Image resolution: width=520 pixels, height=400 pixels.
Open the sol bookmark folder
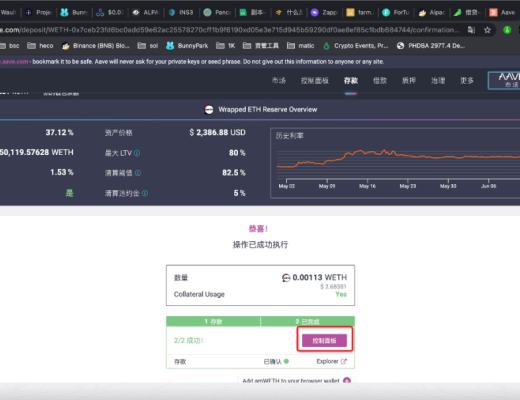click(x=148, y=46)
